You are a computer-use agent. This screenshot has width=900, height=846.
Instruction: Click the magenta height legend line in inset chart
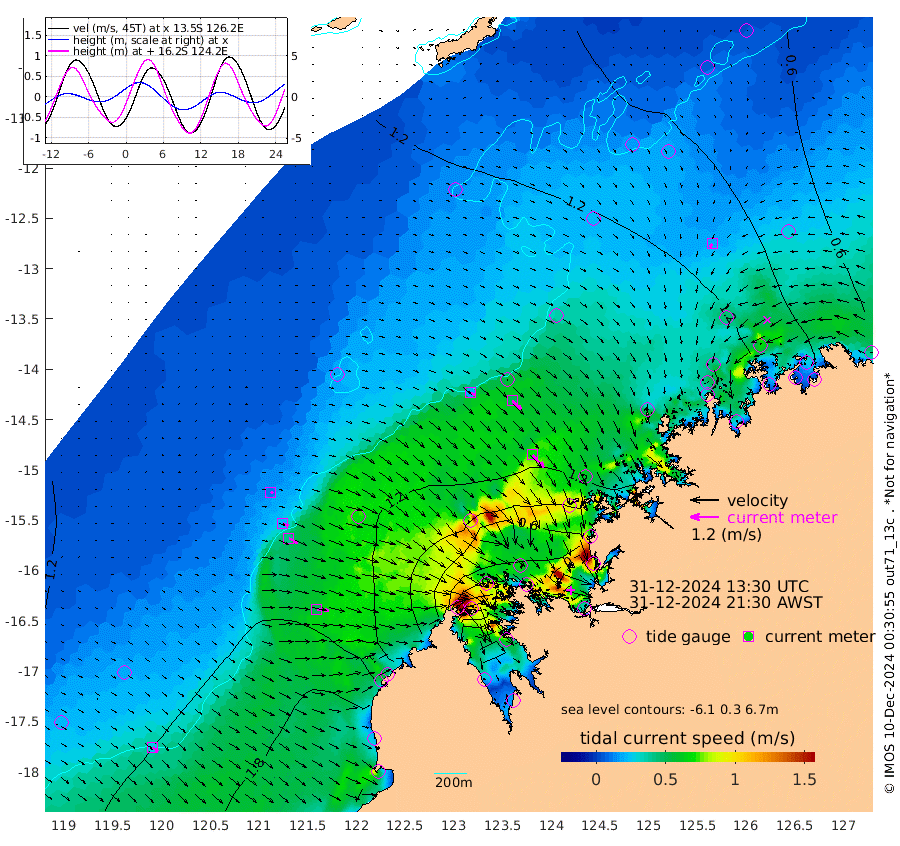click(59, 51)
